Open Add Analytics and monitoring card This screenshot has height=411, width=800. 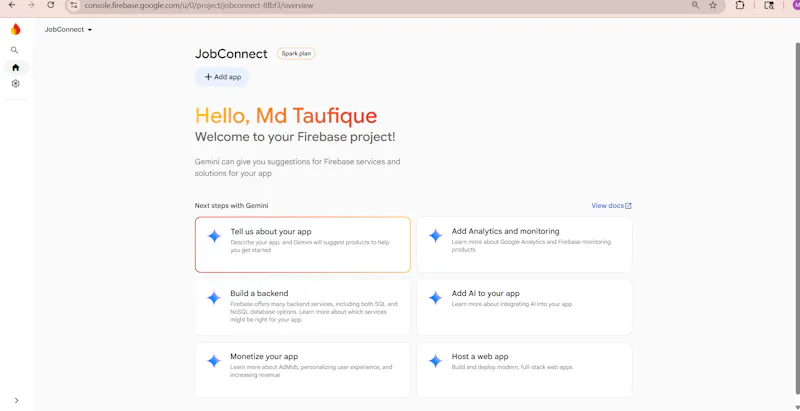(x=524, y=245)
